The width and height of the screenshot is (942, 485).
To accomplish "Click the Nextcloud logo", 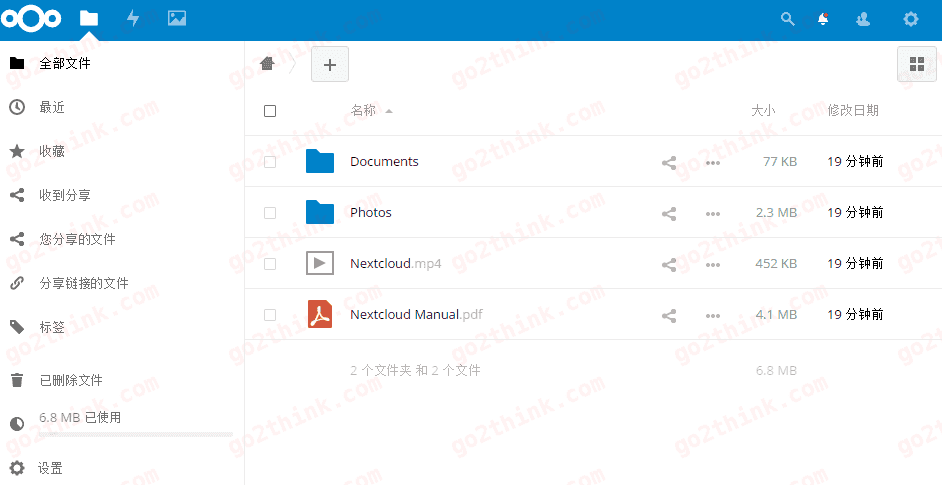I will coord(31,19).
